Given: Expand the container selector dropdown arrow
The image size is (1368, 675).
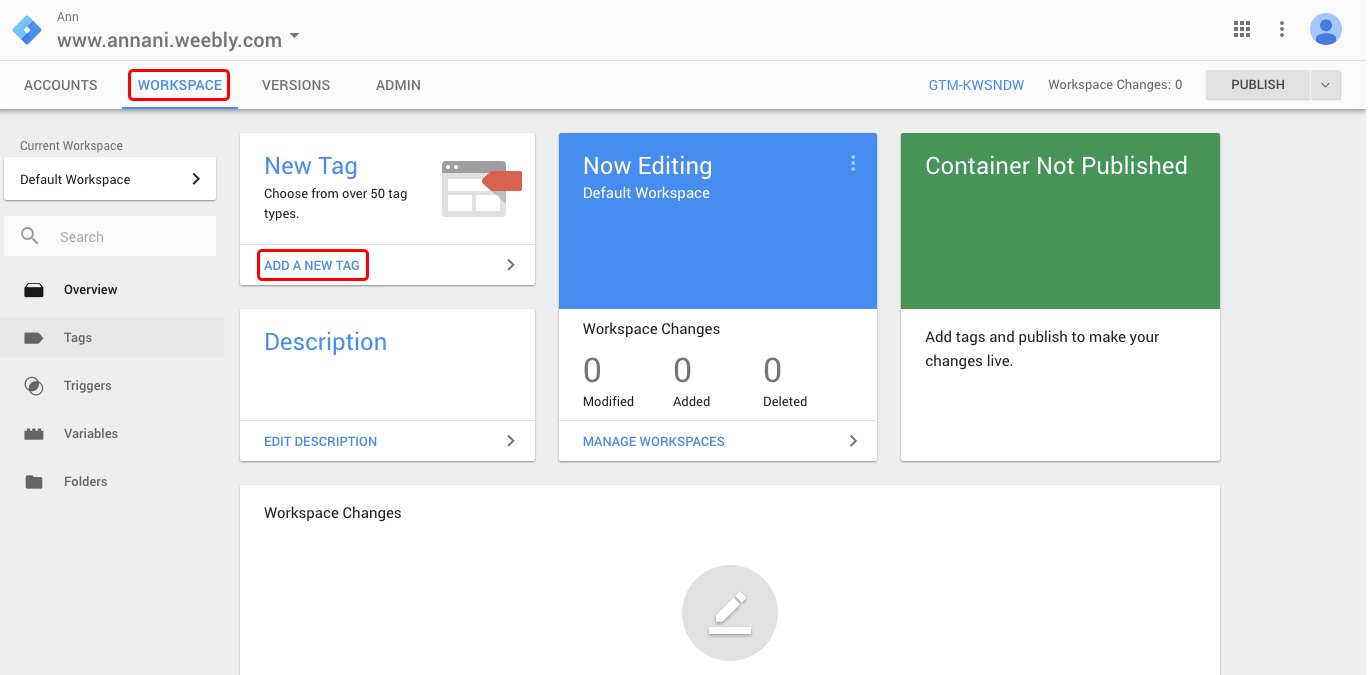Looking at the screenshot, I should [294, 37].
